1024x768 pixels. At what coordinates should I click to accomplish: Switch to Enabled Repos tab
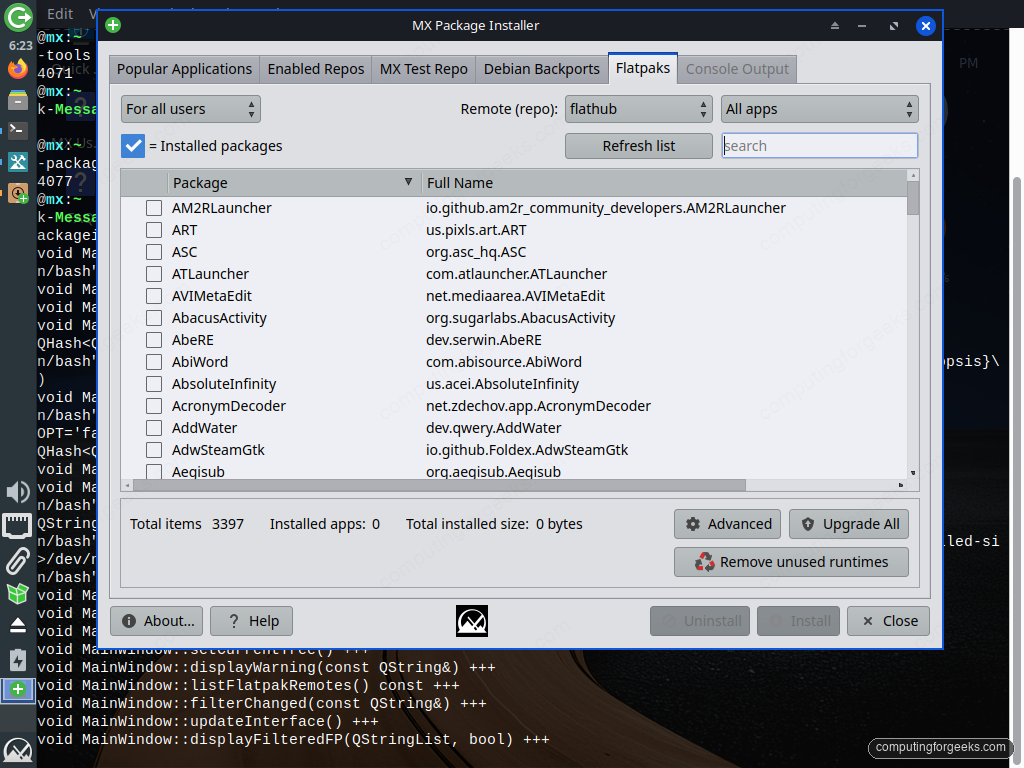pyautogui.click(x=315, y=69)
